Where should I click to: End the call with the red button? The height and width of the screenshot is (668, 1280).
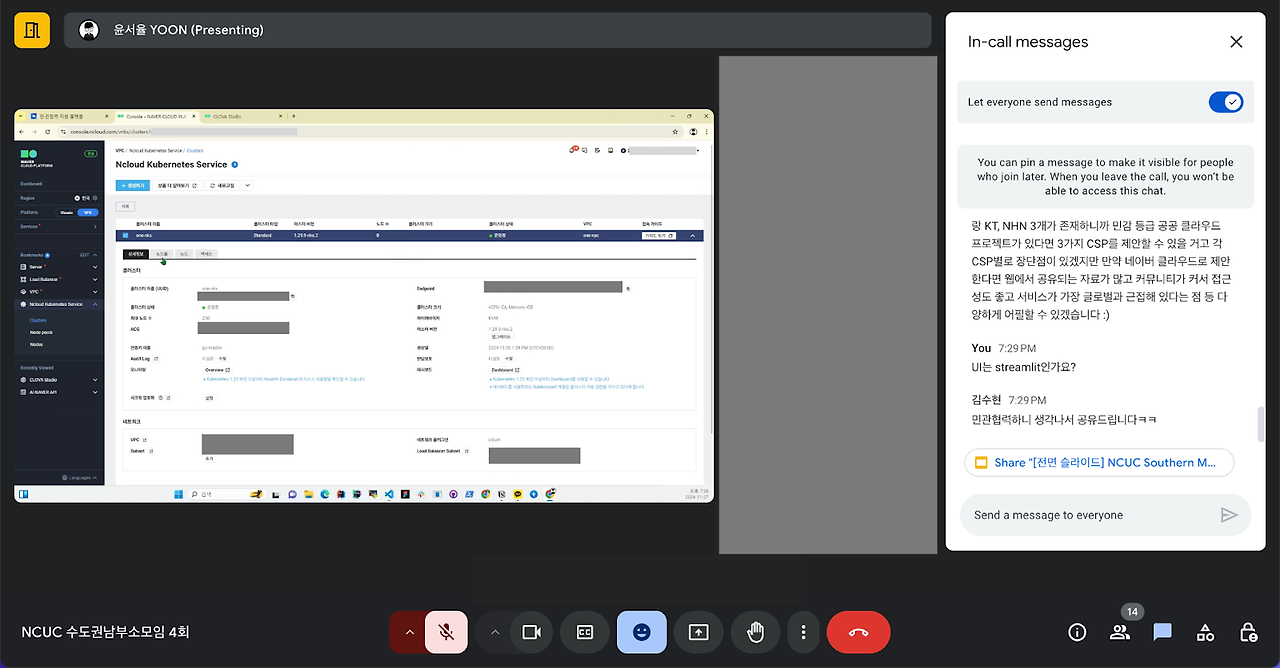[858, 632]
